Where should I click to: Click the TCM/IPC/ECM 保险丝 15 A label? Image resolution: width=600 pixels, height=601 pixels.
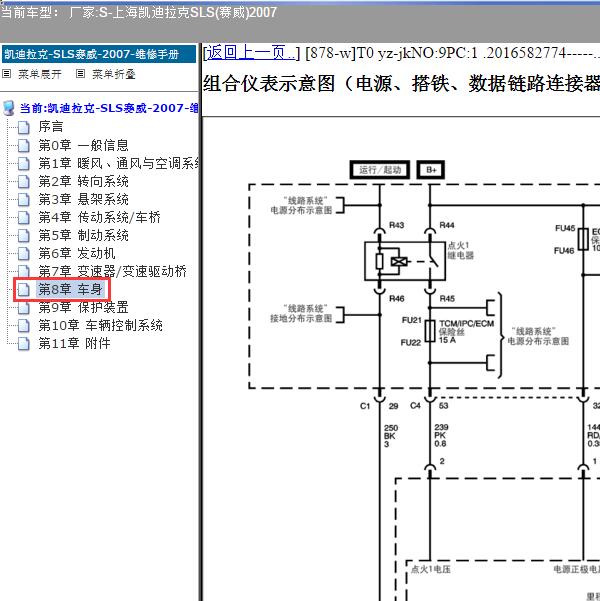[x=466, y=332]
